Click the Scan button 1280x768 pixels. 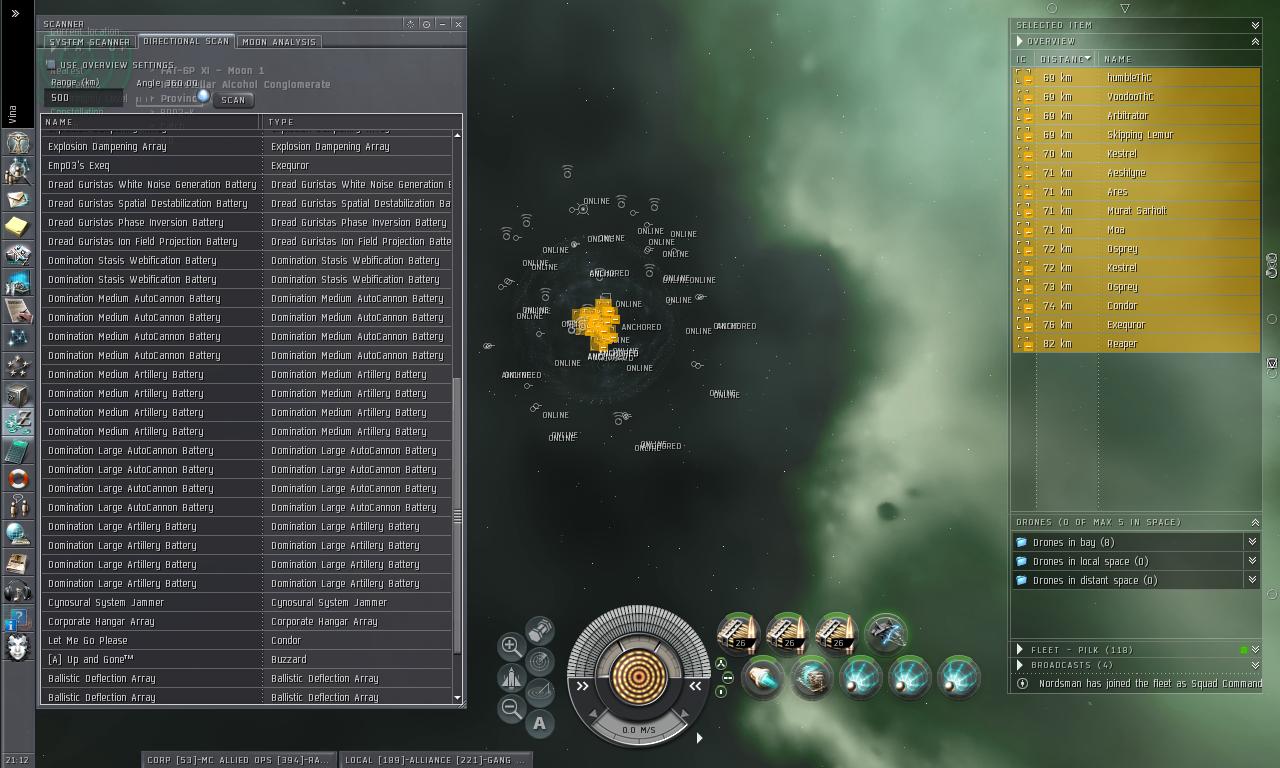point(233,100)
